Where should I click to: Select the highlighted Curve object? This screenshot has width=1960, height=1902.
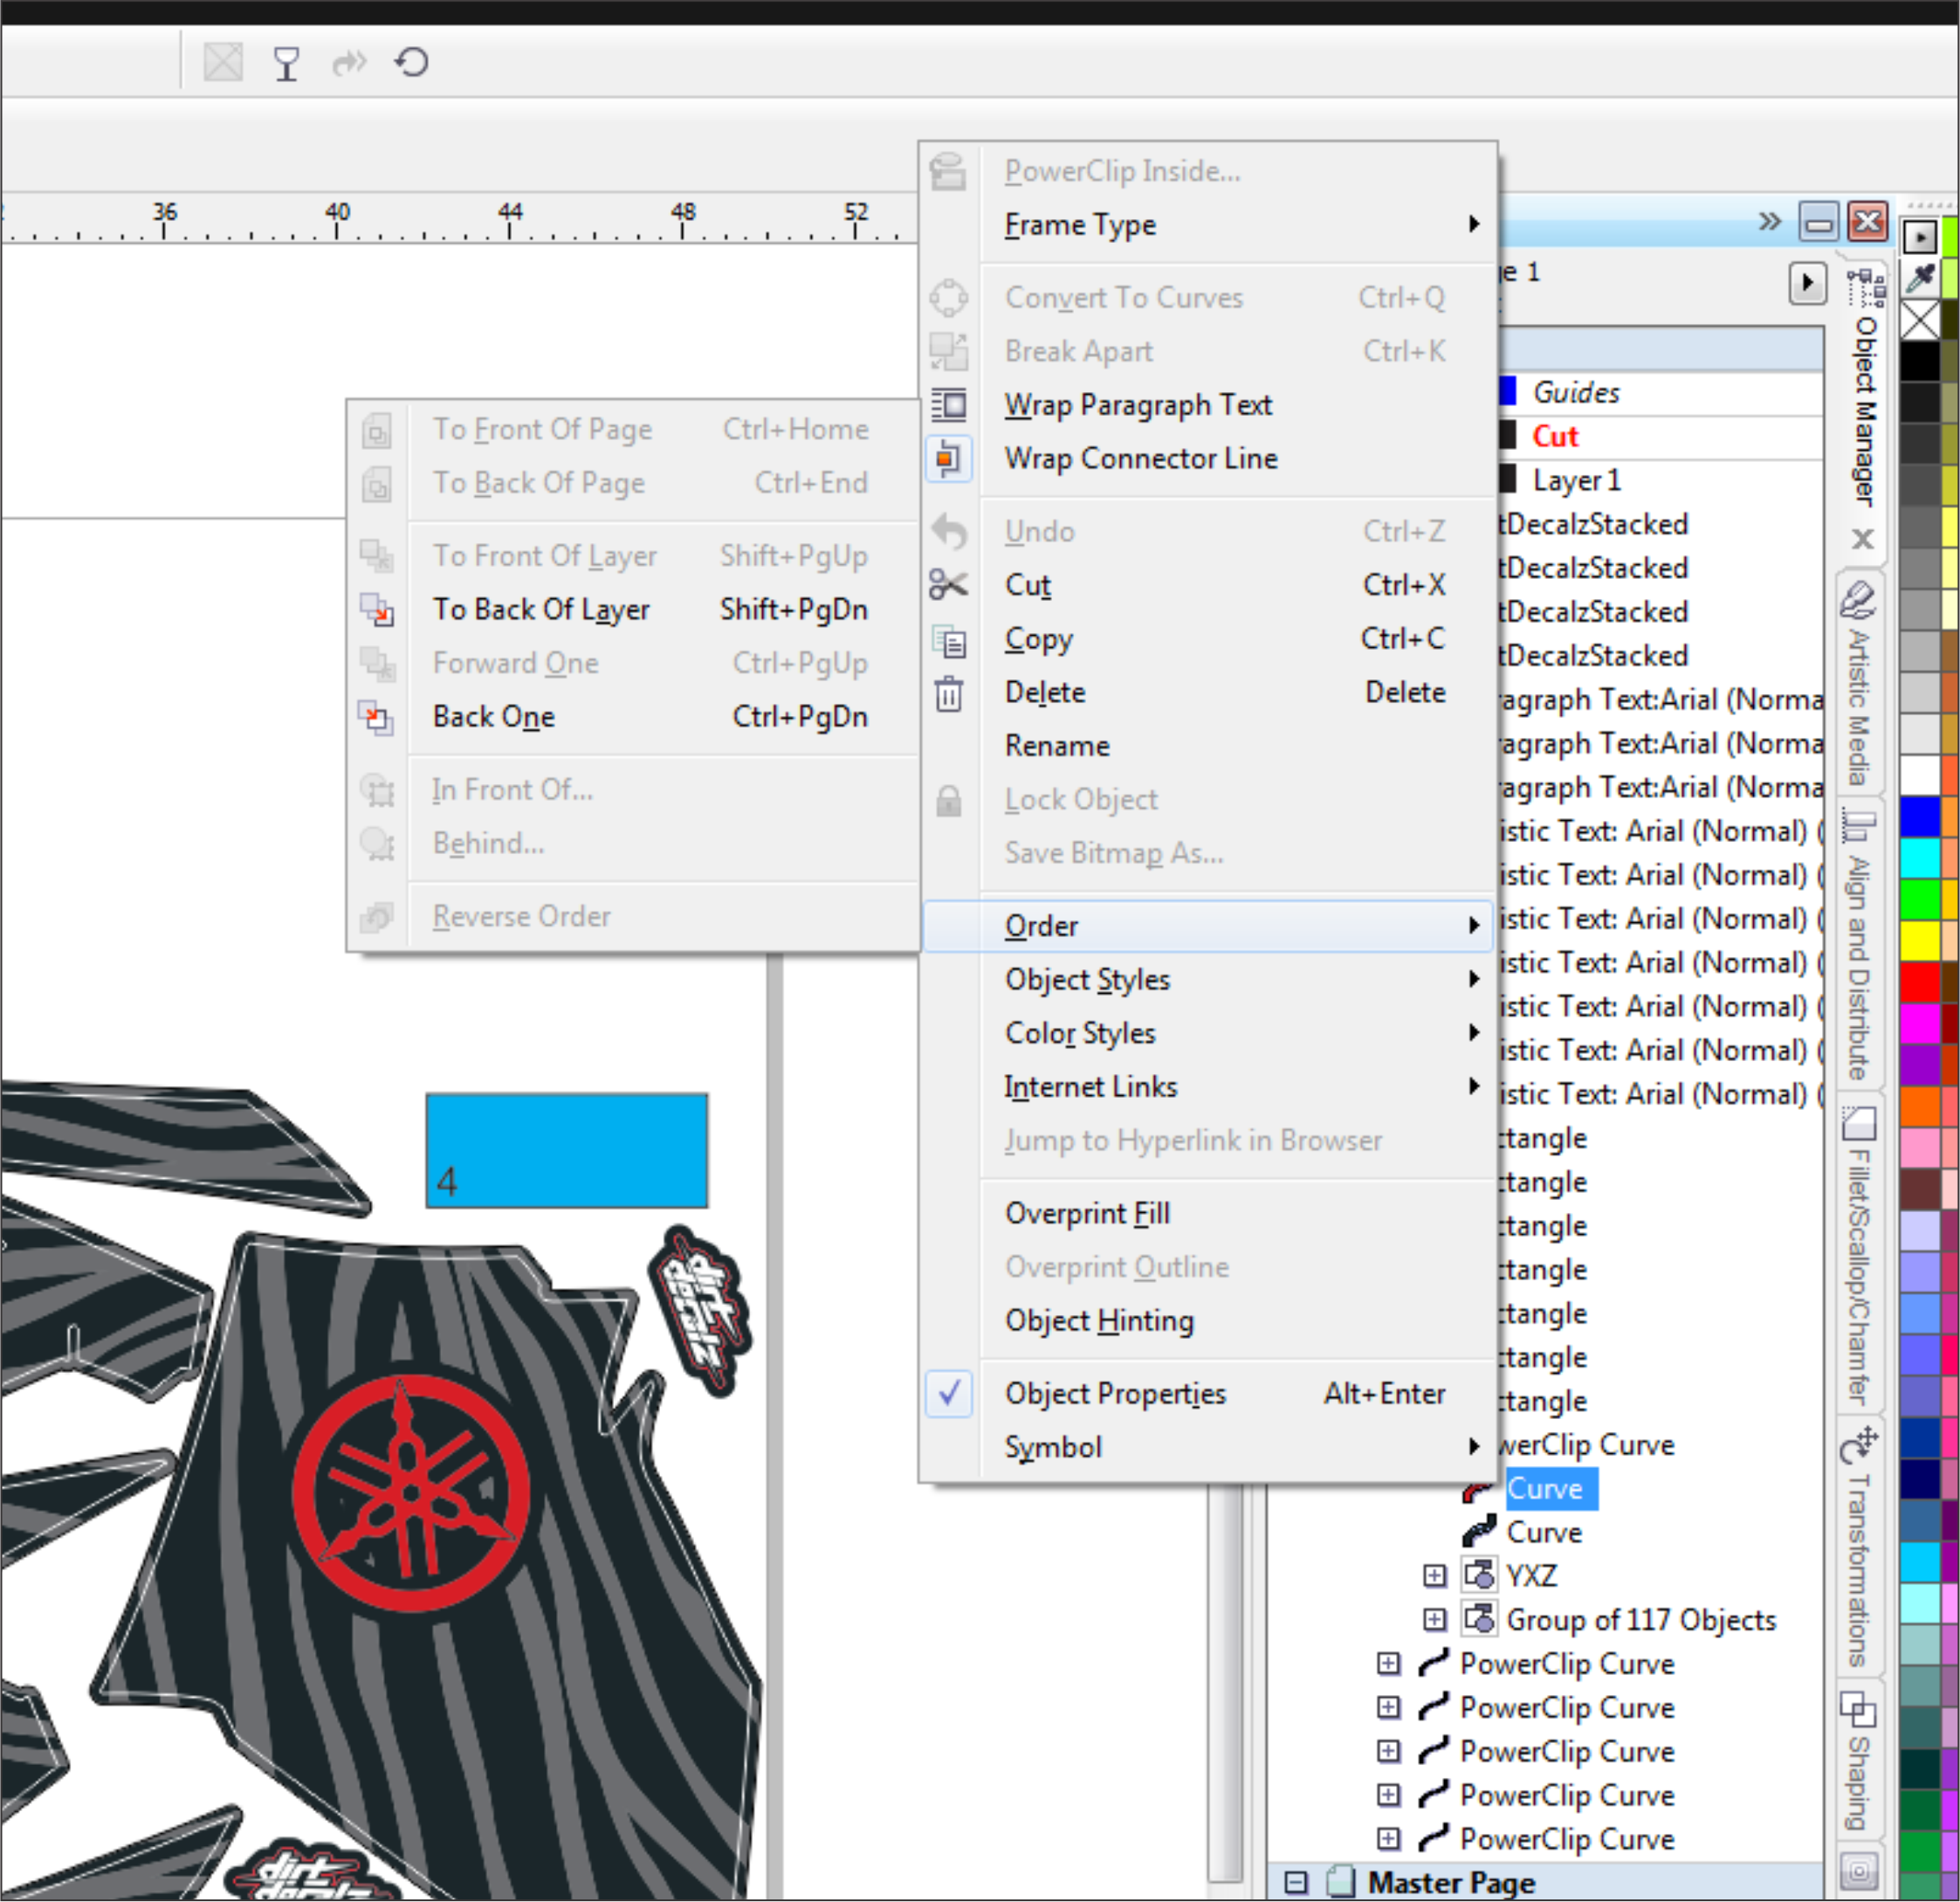coord(1551,1489)
